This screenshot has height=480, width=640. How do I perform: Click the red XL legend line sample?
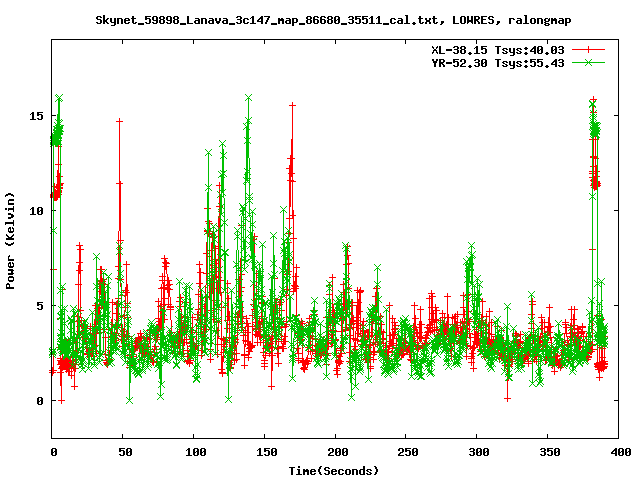coord(588,50)
